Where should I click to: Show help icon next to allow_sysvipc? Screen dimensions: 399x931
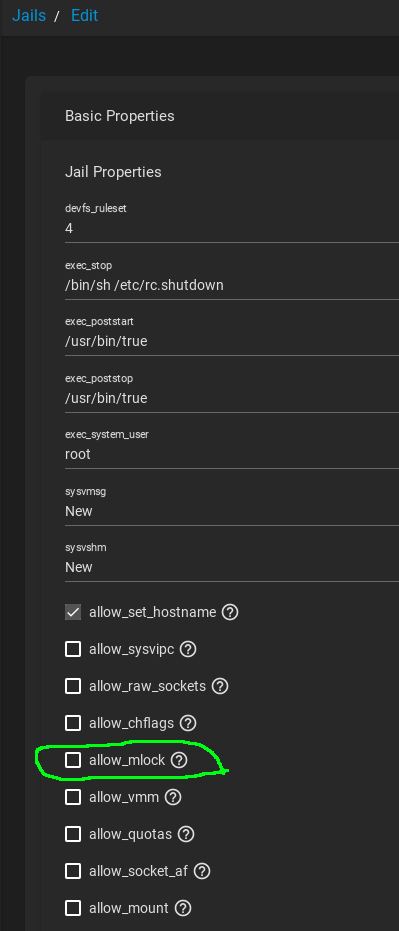188,650
